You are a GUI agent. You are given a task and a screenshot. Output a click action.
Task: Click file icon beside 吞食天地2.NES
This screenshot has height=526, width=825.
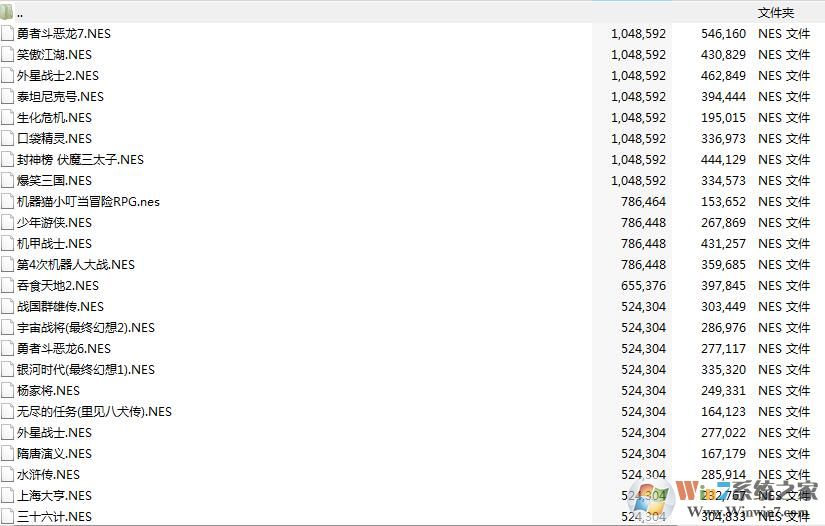pyautogui.click(x=7, y=286)
